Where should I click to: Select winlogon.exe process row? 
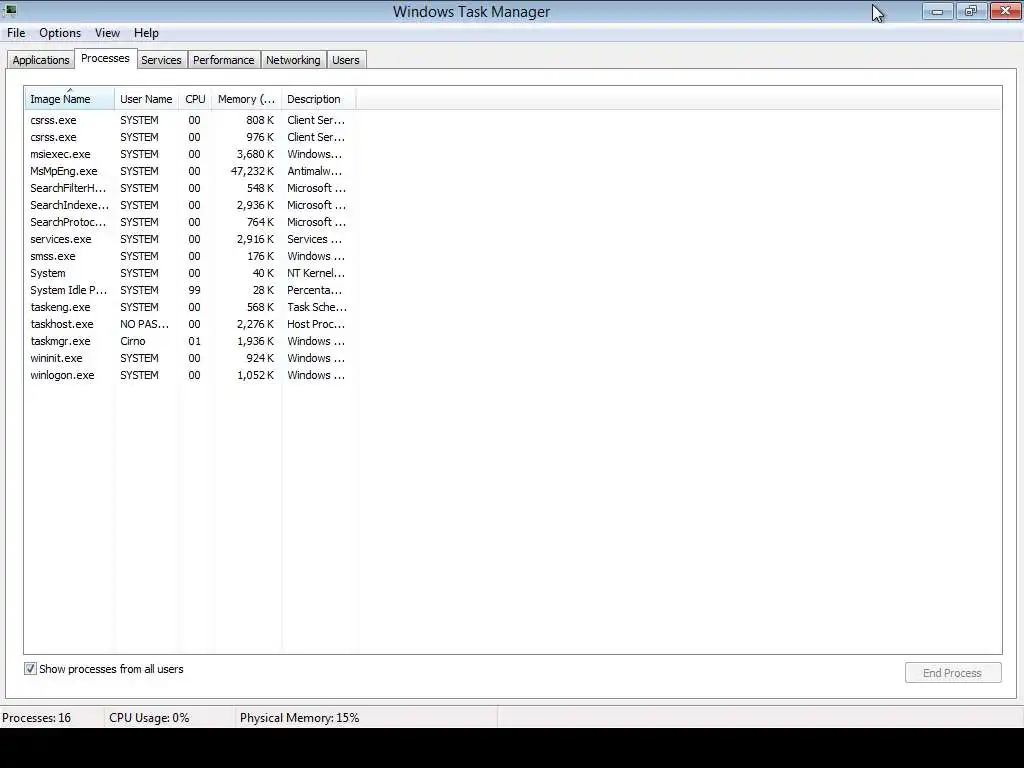(189, 375)
